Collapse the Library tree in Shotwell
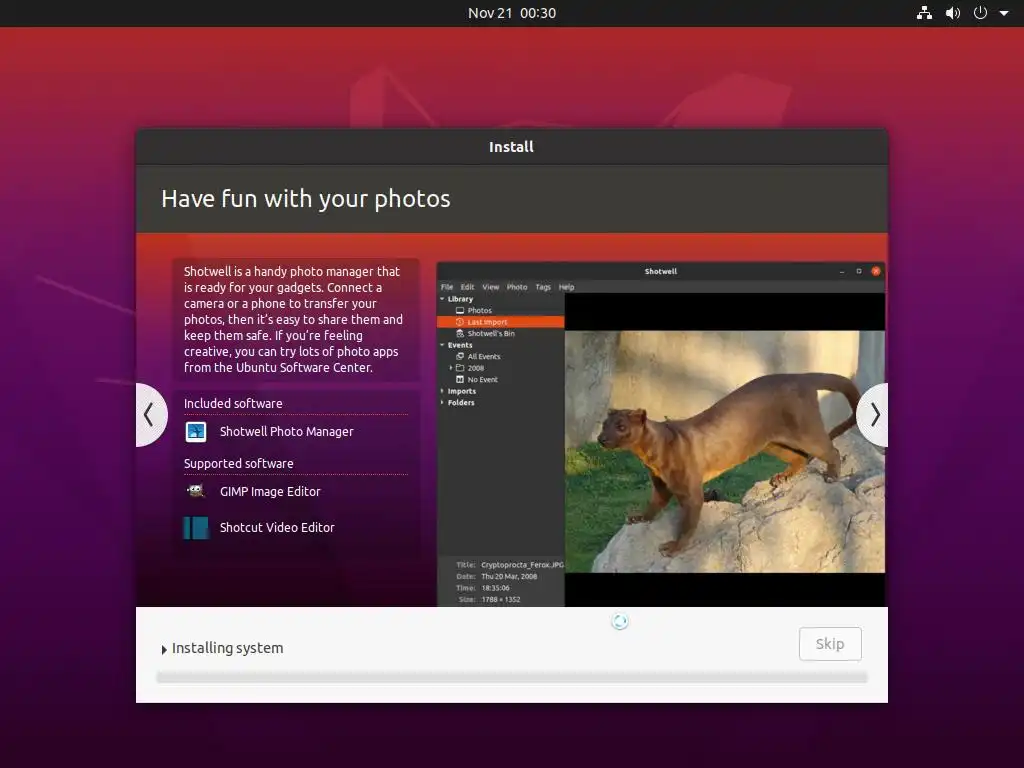The image size is (1024, 768). (x=442, y=299)
